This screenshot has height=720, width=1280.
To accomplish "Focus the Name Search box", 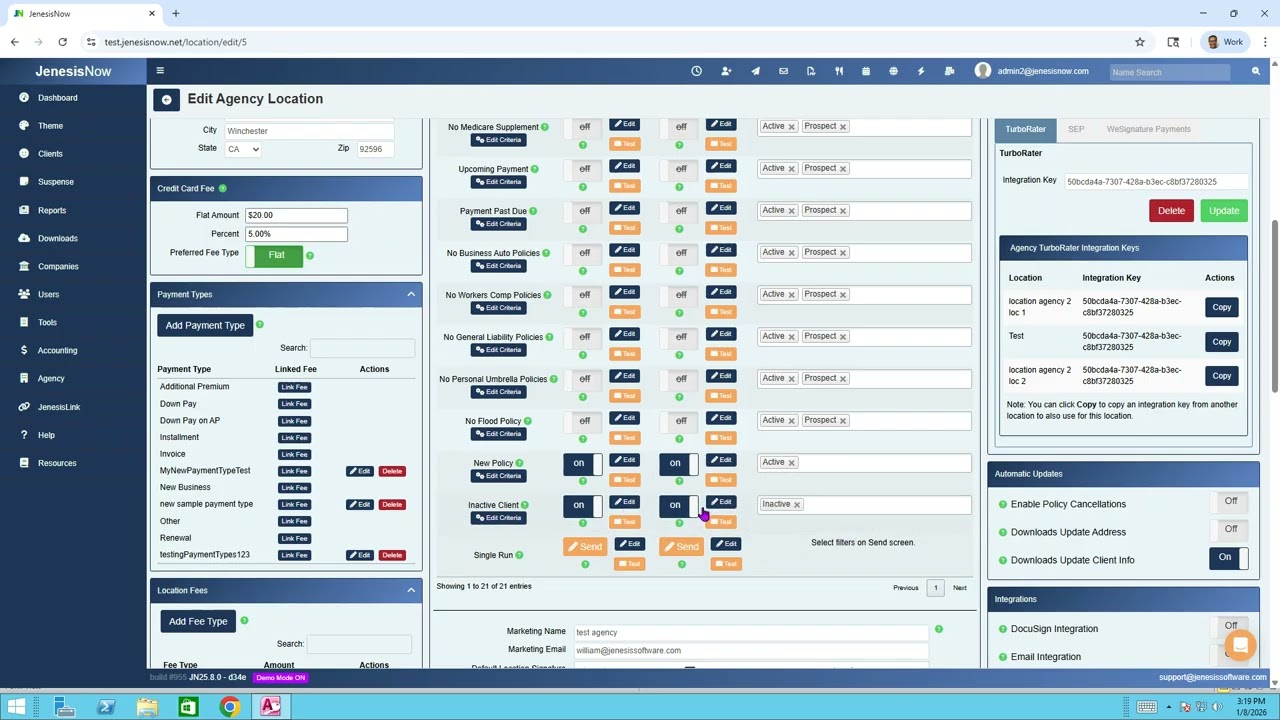I will [1170, 72].
